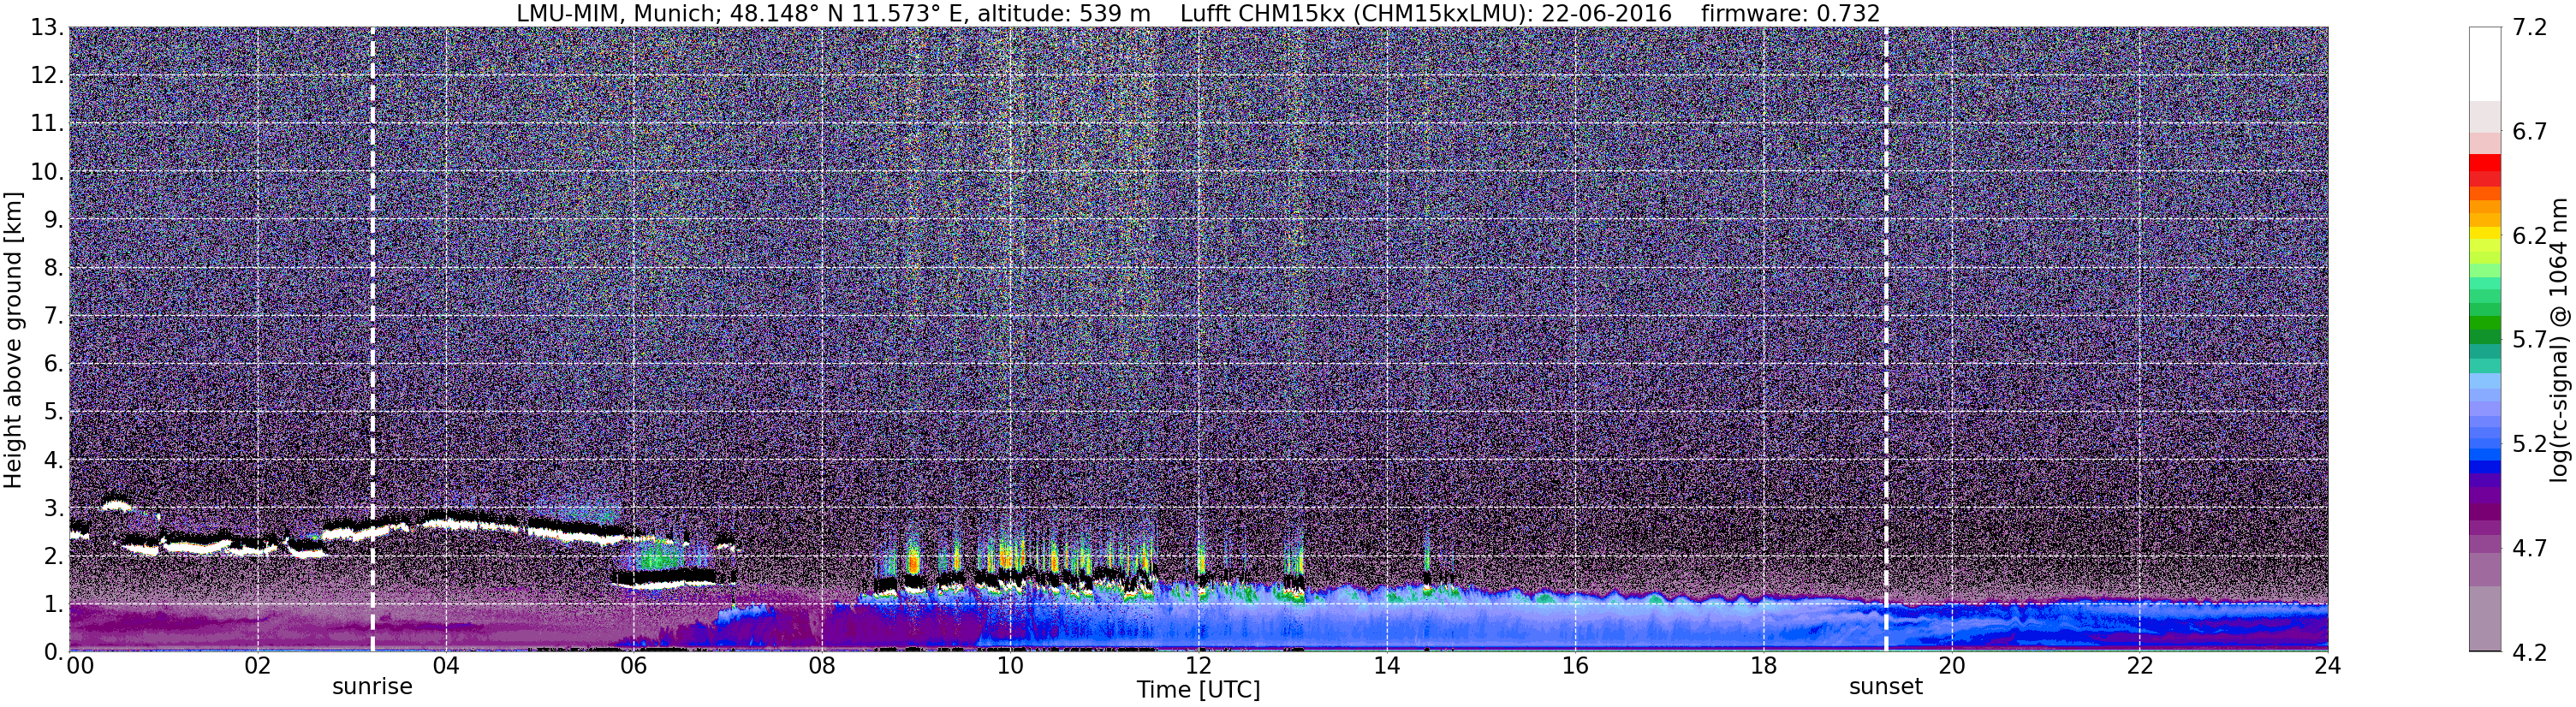Click the colorbar tick label "6.2"
Viewport: 2576px width, 707px height.
coord(2530,235)
